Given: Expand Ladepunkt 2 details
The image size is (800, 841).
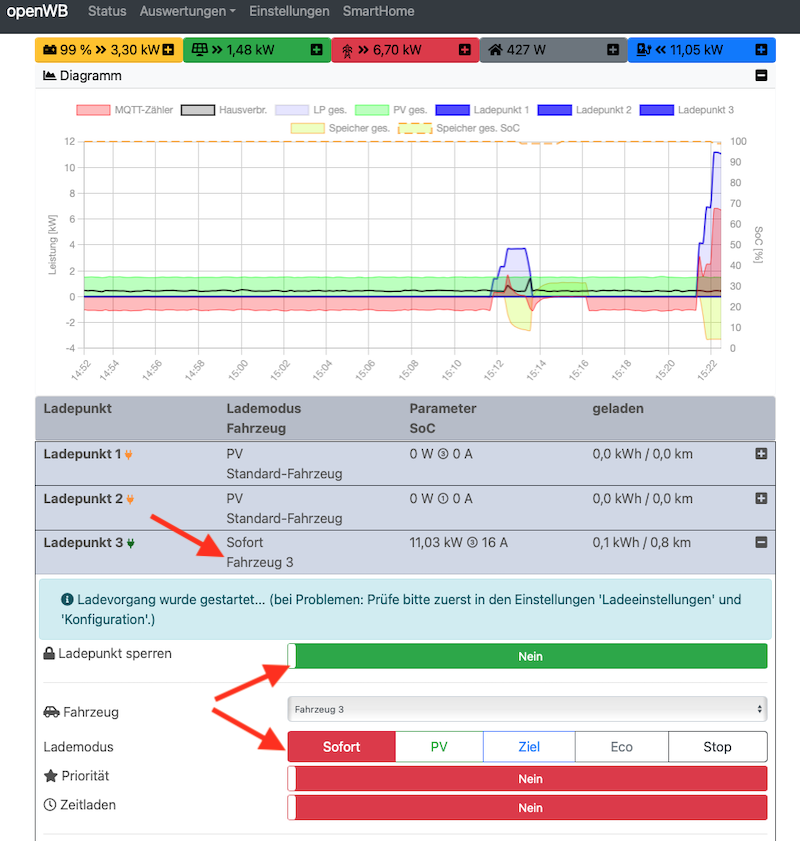Looking at the screenshot, I should pyautogui.click(x=761, y=498).
